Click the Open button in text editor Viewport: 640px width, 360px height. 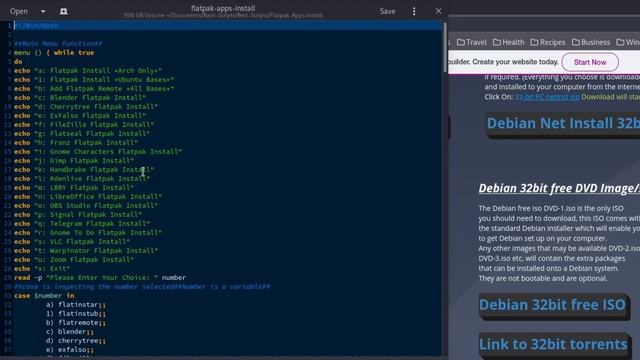tap(19, 11)
